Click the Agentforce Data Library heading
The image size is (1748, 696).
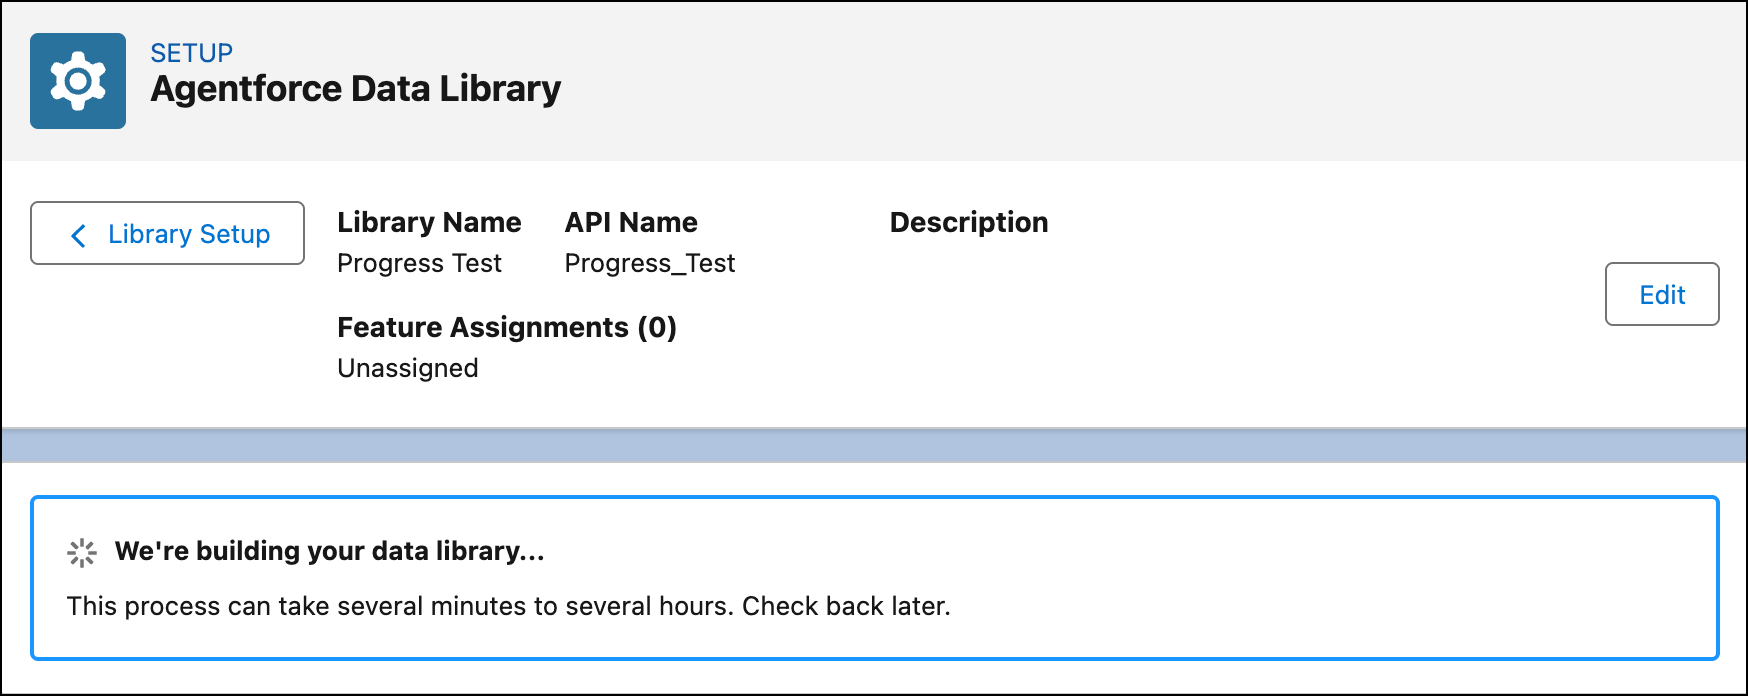(356, 89)
